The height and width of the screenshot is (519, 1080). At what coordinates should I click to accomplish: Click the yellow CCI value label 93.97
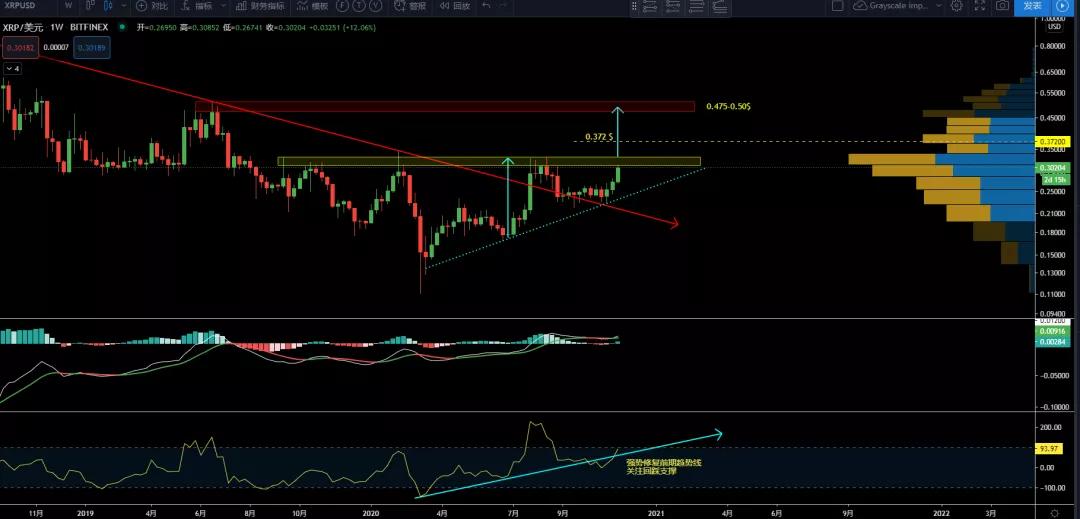click(x=1051, y=449)
